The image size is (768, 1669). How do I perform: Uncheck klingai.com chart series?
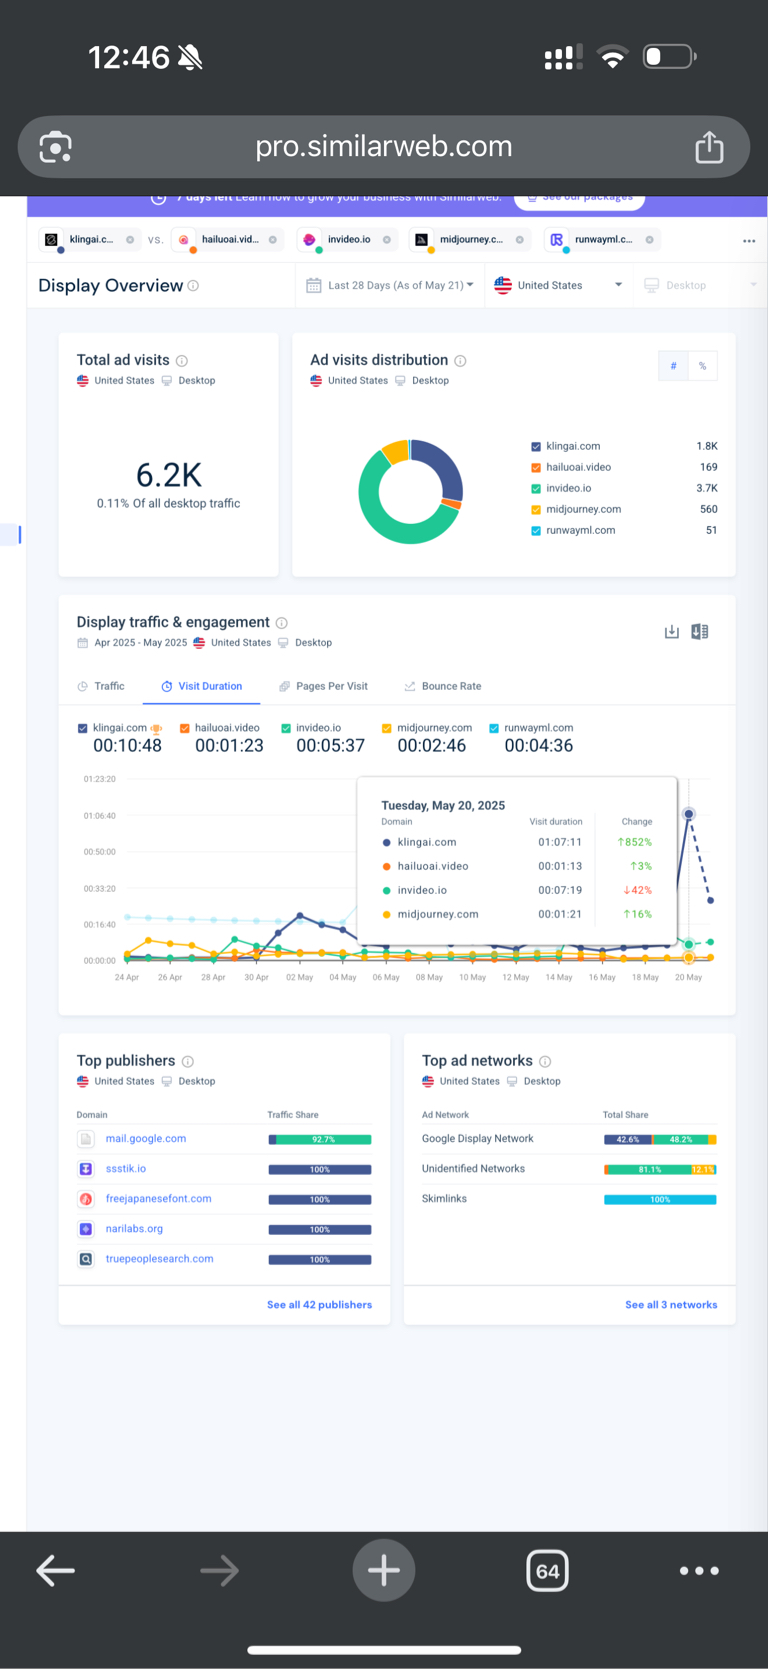82,728
